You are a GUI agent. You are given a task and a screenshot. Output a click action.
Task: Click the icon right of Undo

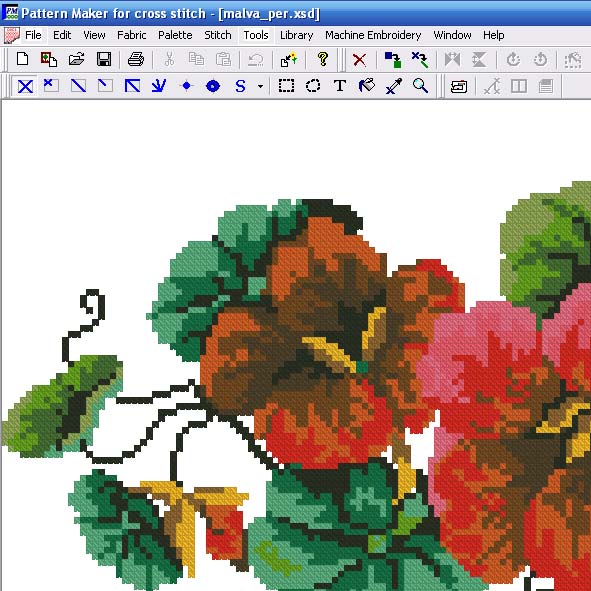tap(288, 60)
